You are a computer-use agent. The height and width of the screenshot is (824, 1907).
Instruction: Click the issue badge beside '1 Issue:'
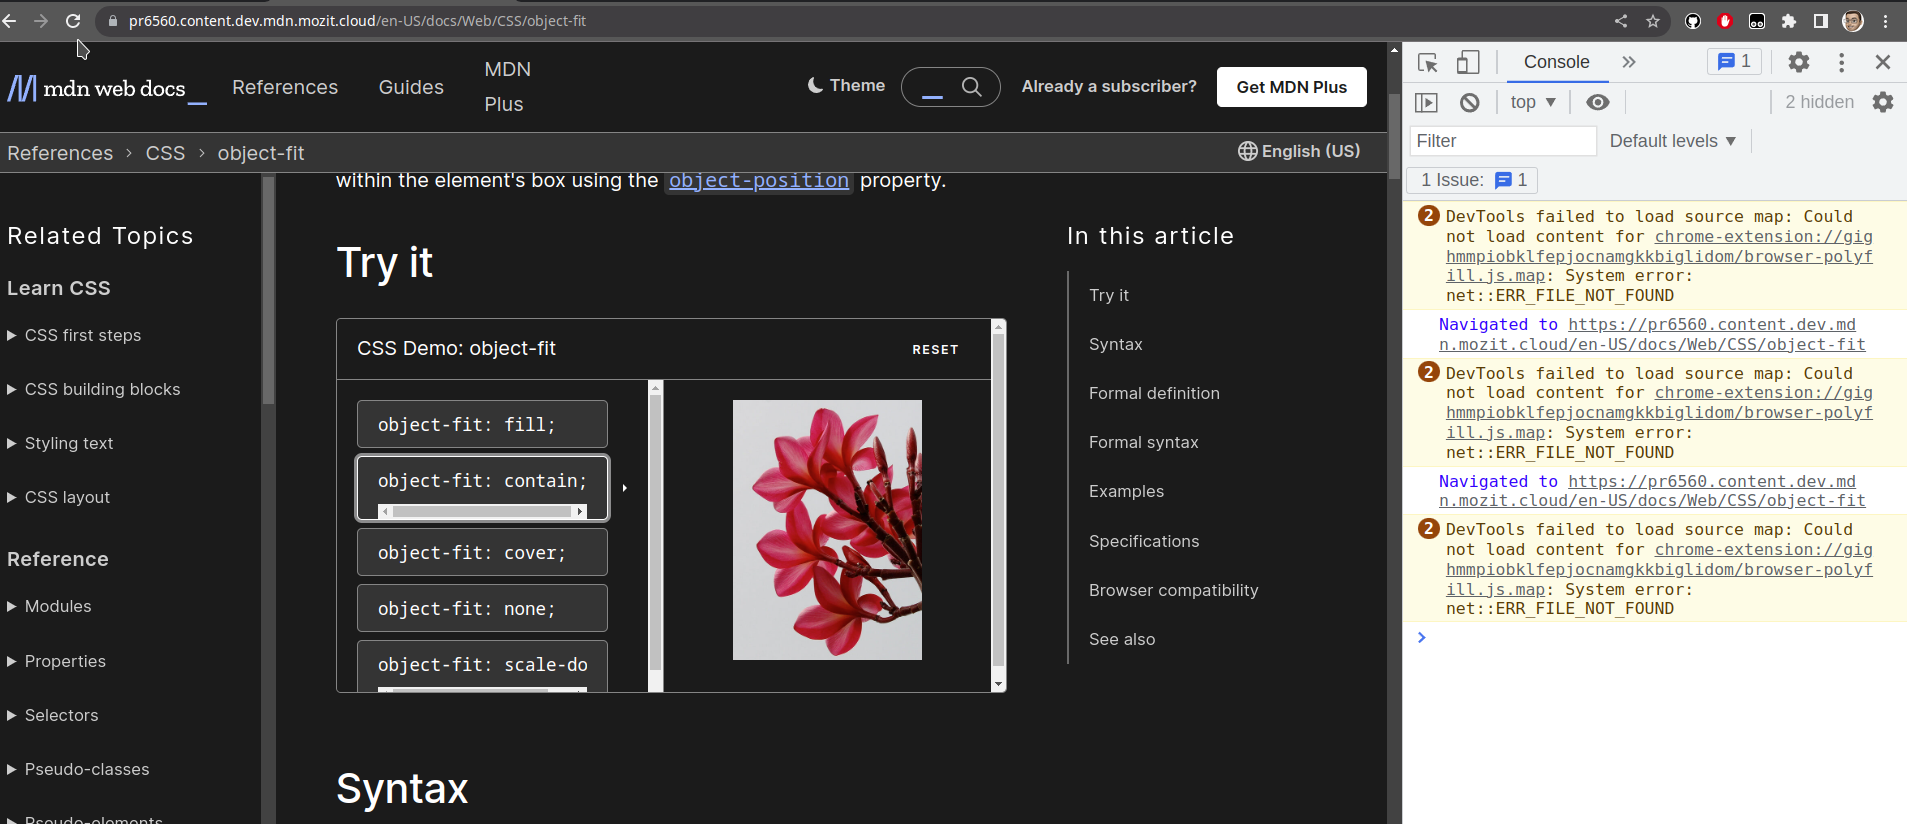click(x=1510, y=180)
